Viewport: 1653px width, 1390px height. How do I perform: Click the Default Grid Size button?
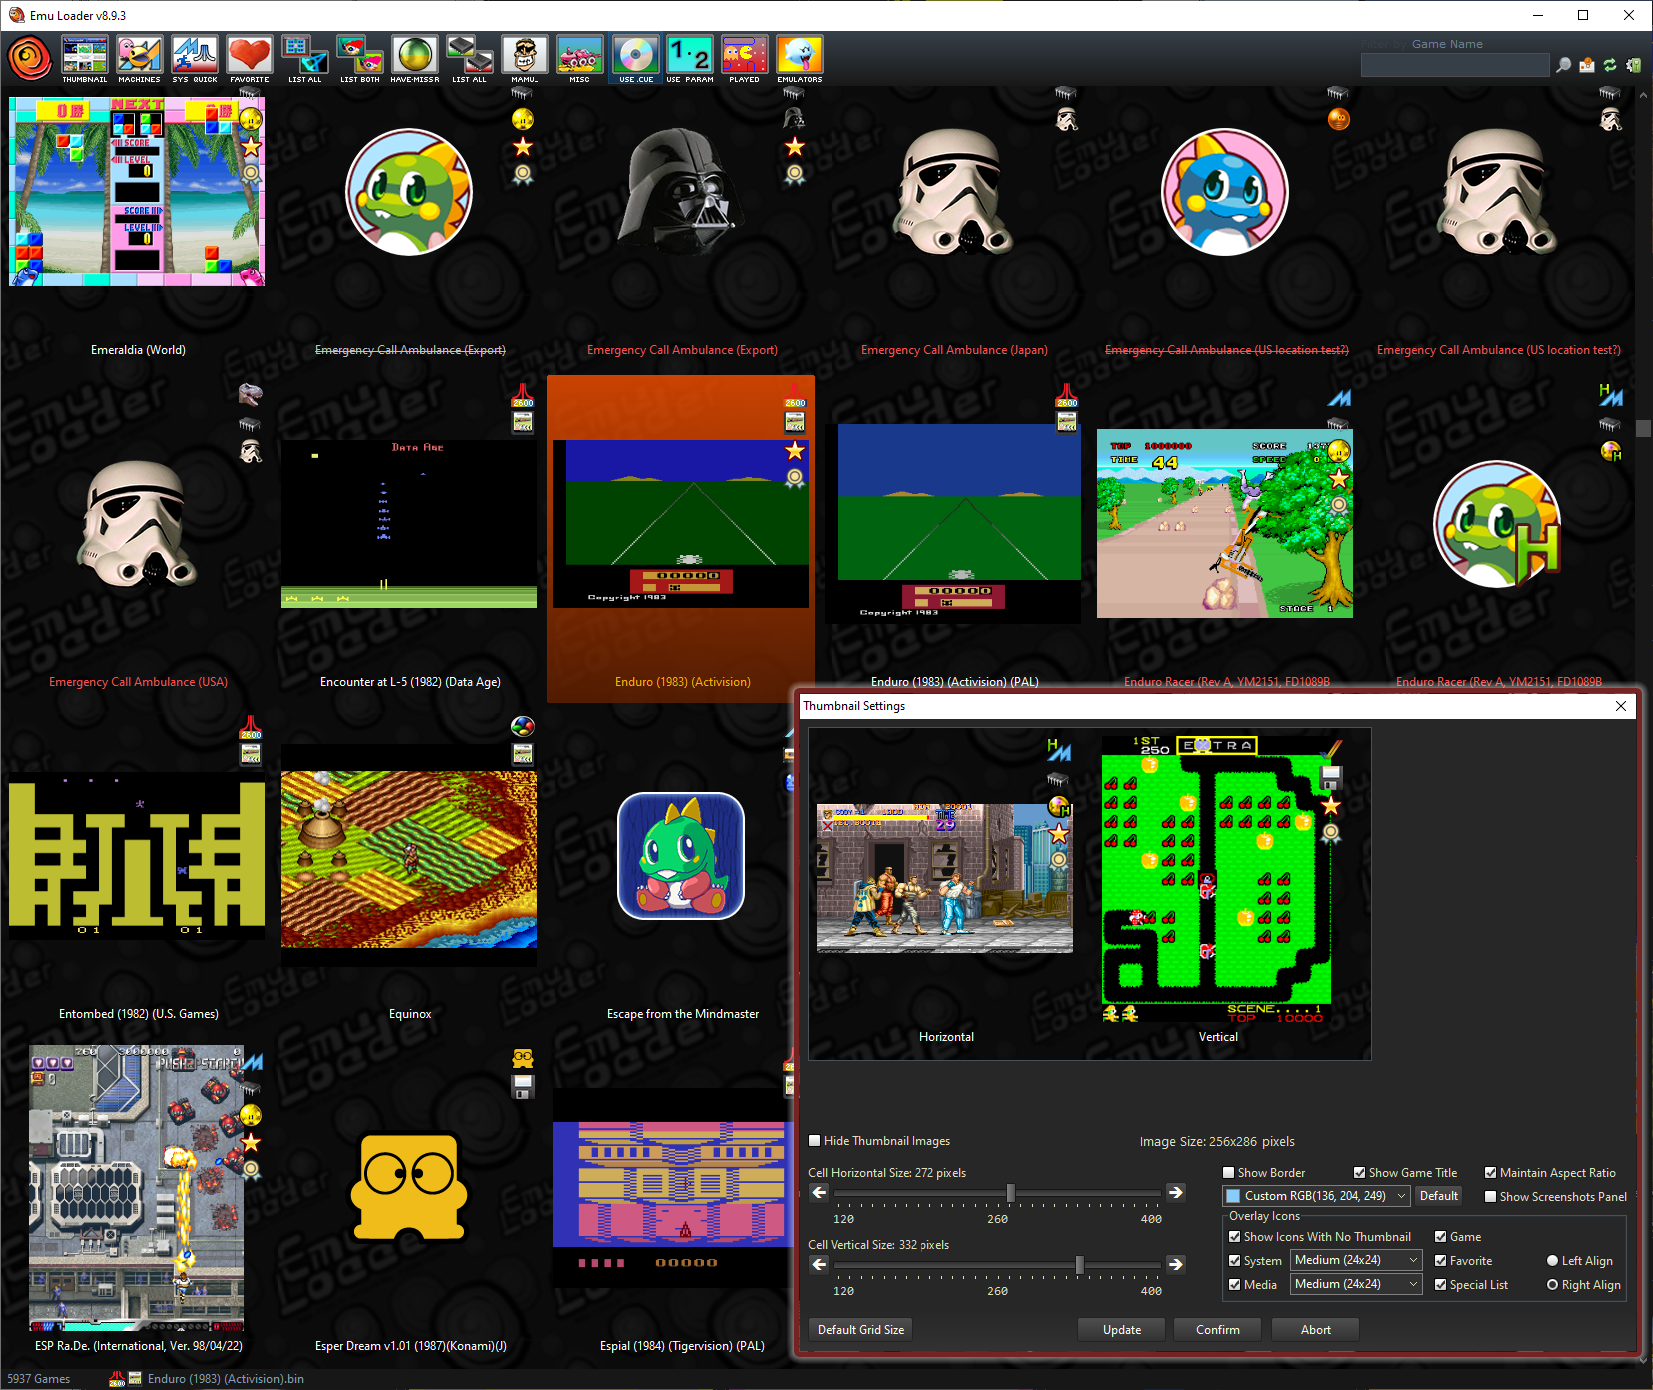[861, 1330]
